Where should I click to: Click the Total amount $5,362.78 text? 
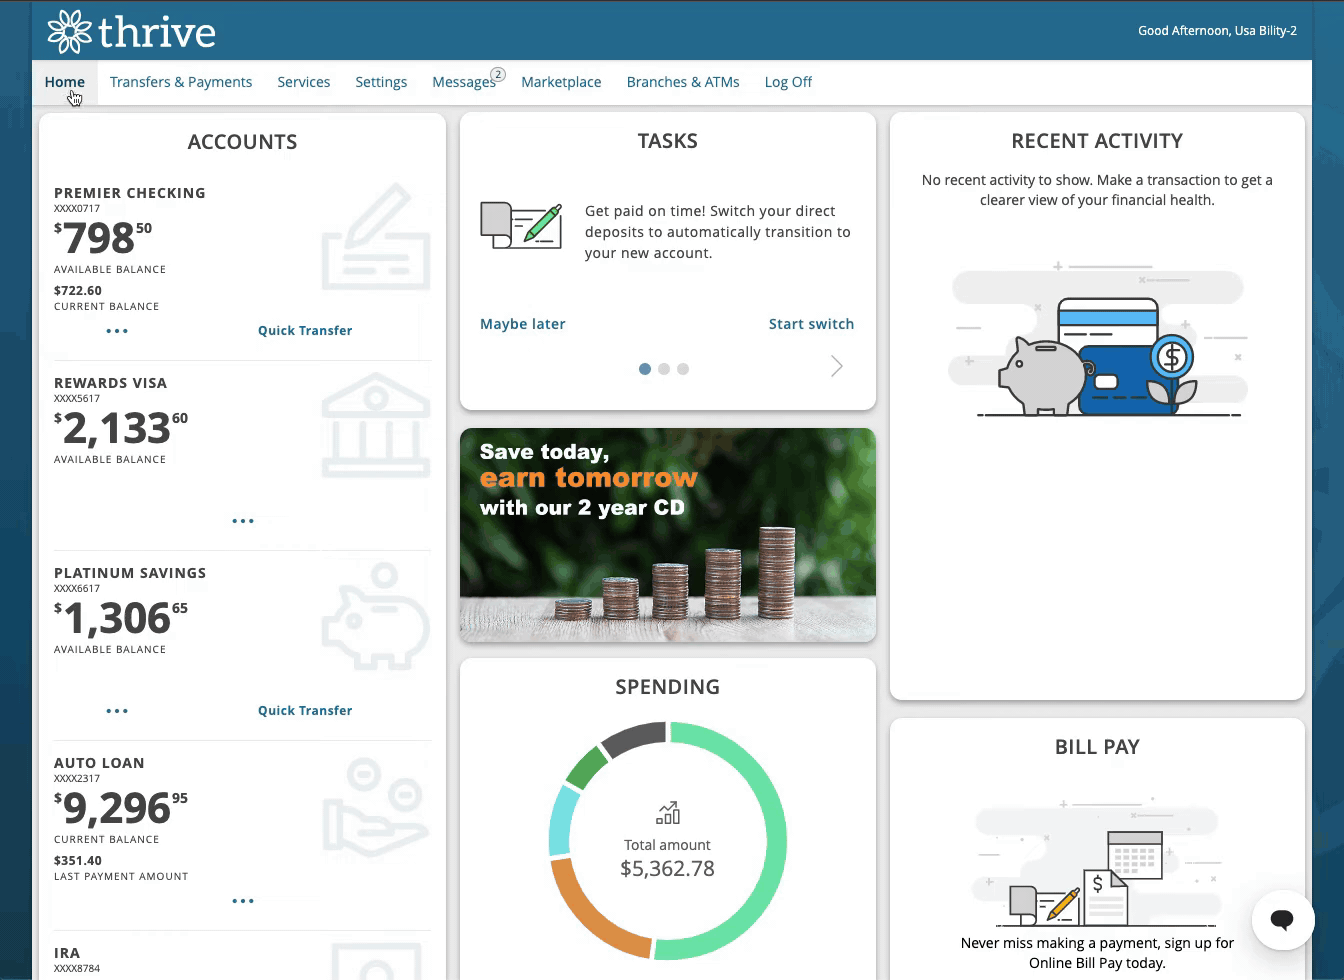(x=667, y=858)
